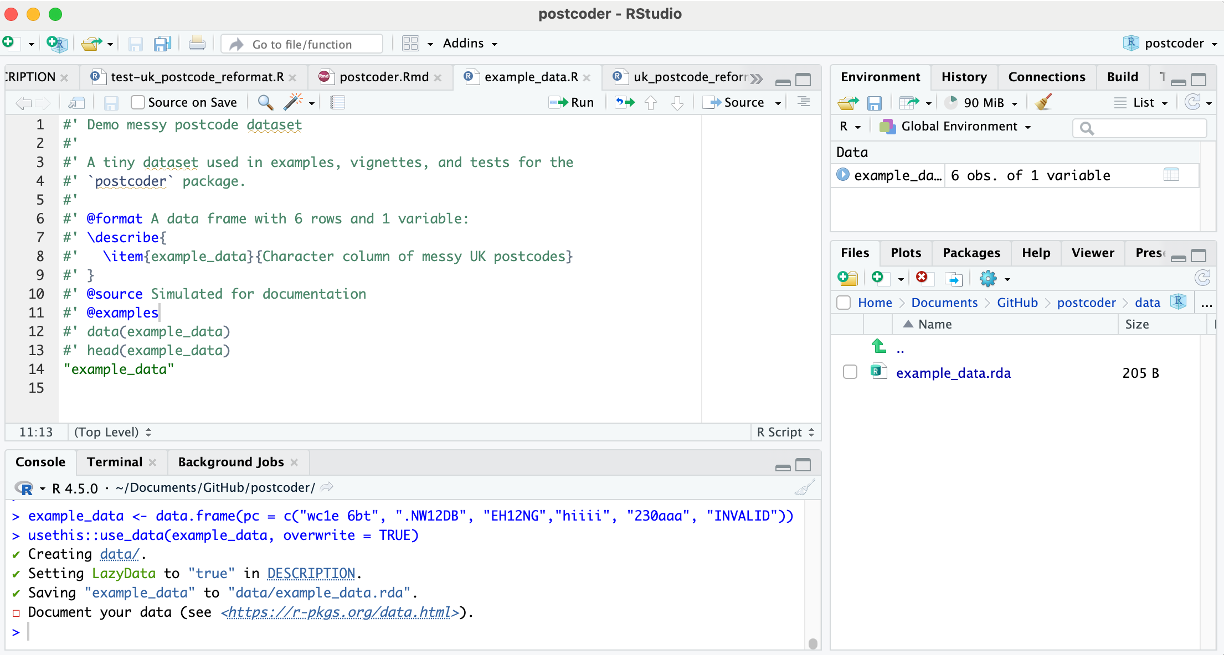Open Import Dataset dropdown
Viewport: 1224px width, 656px height.
[914, 102]
